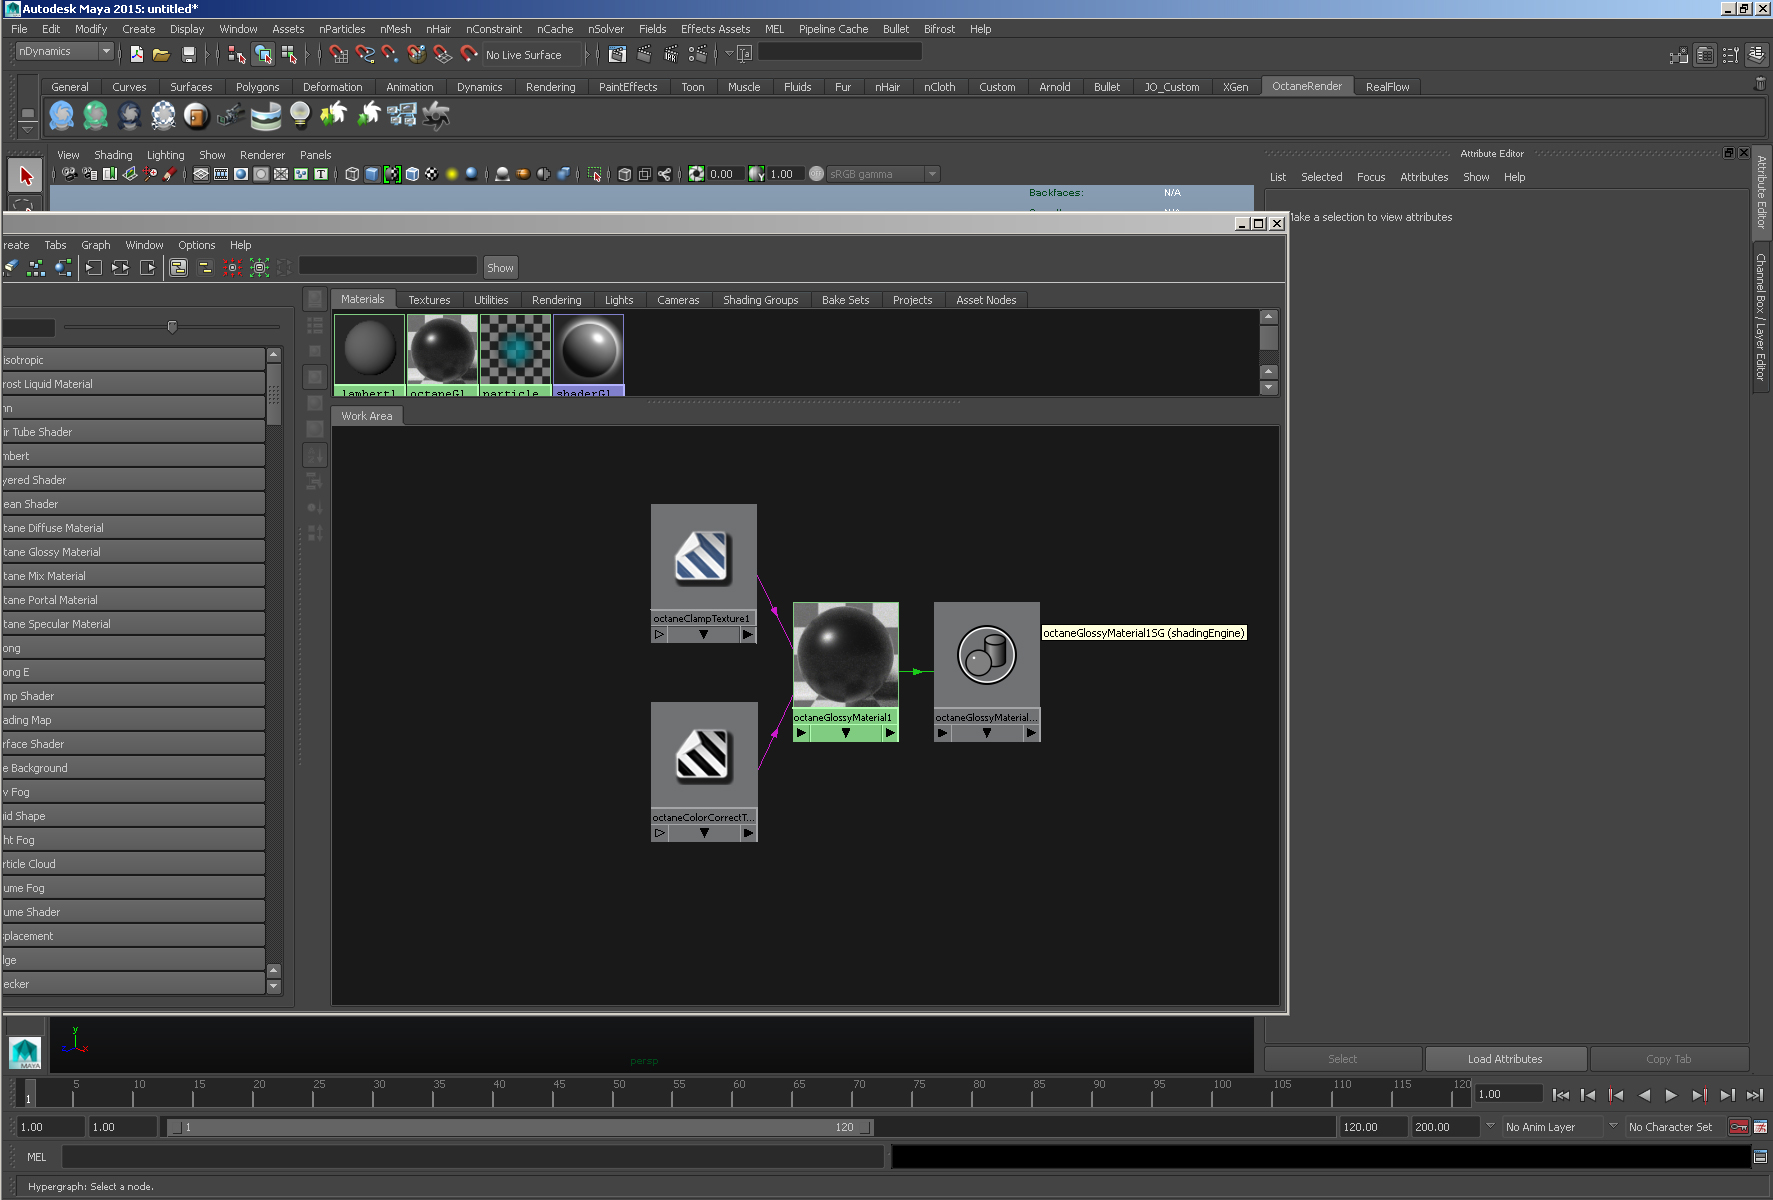This screenshot has width=1773, height=1200.
Task: Expand the shading engine node attribute arrow
Action: point(987,733)
